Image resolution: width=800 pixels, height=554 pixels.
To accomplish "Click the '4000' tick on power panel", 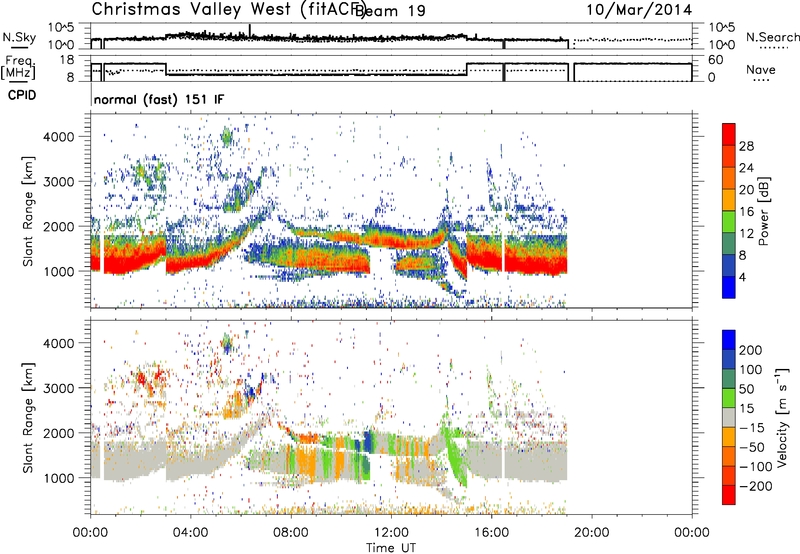I will pyautogui.click(x=58, y=137).
